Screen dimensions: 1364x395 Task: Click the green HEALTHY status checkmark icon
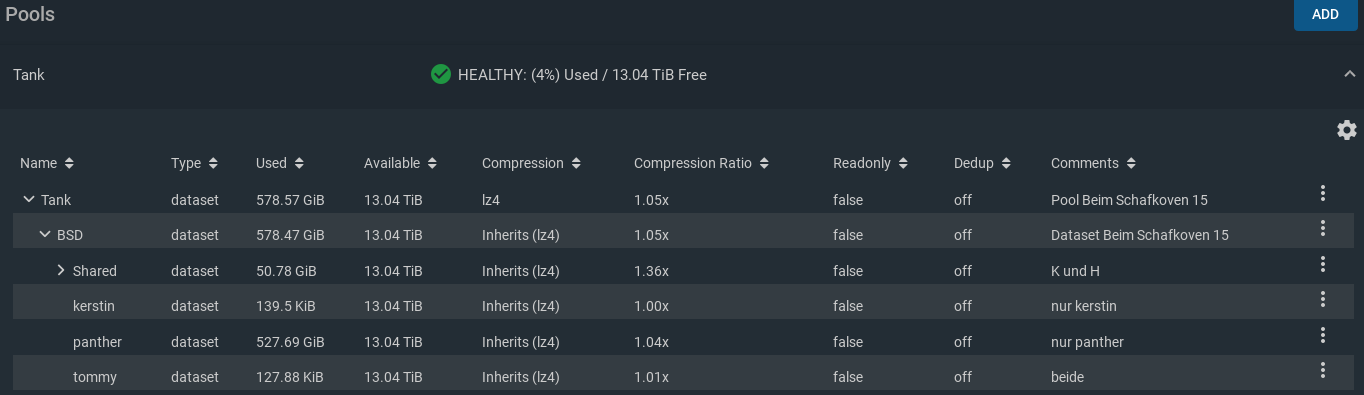point(440,74)
